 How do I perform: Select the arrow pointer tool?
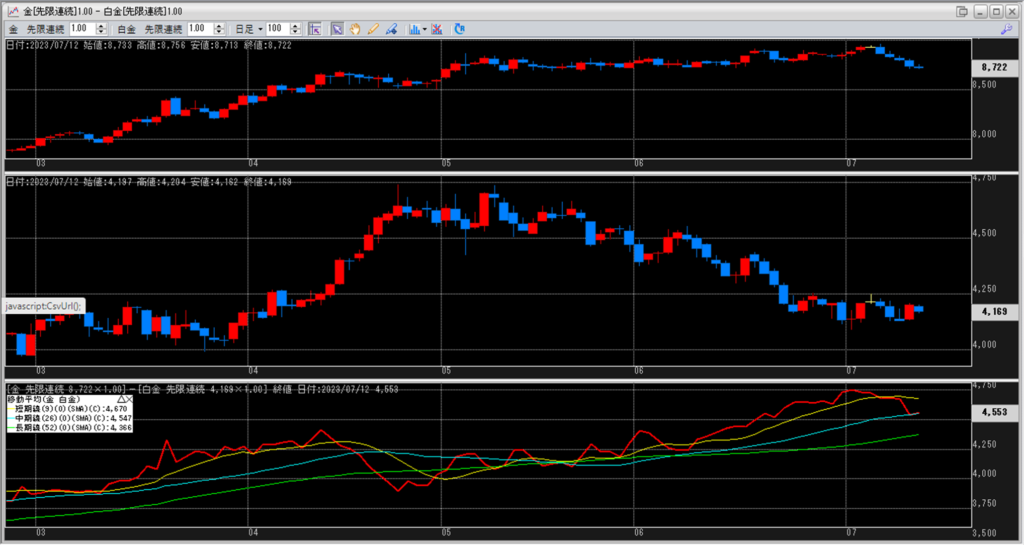(x=337, y=29)
